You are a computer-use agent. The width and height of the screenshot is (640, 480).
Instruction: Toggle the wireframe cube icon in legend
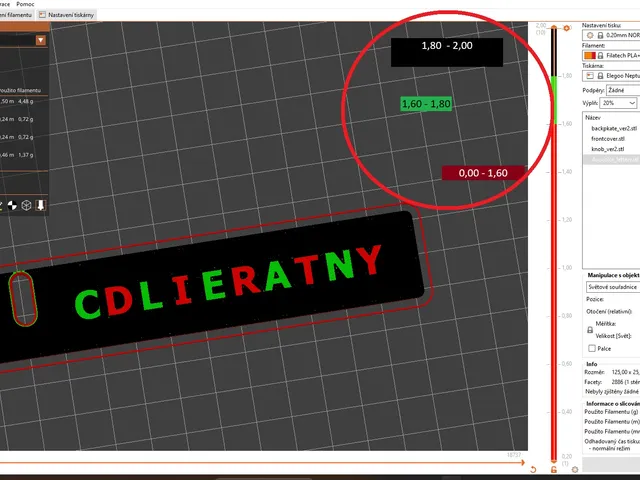click(26, 205)
